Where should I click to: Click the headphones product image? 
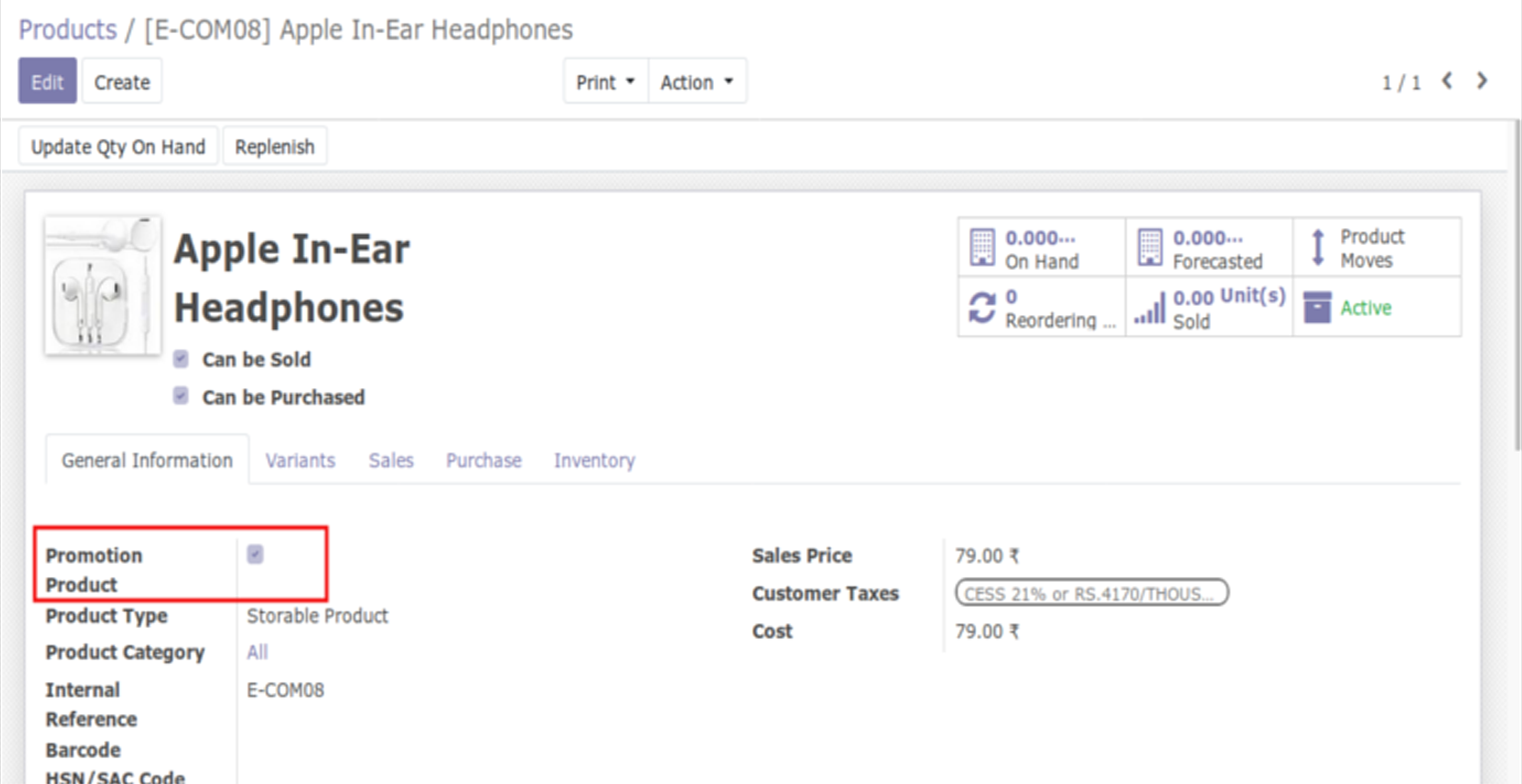click(x=103, y=286)
